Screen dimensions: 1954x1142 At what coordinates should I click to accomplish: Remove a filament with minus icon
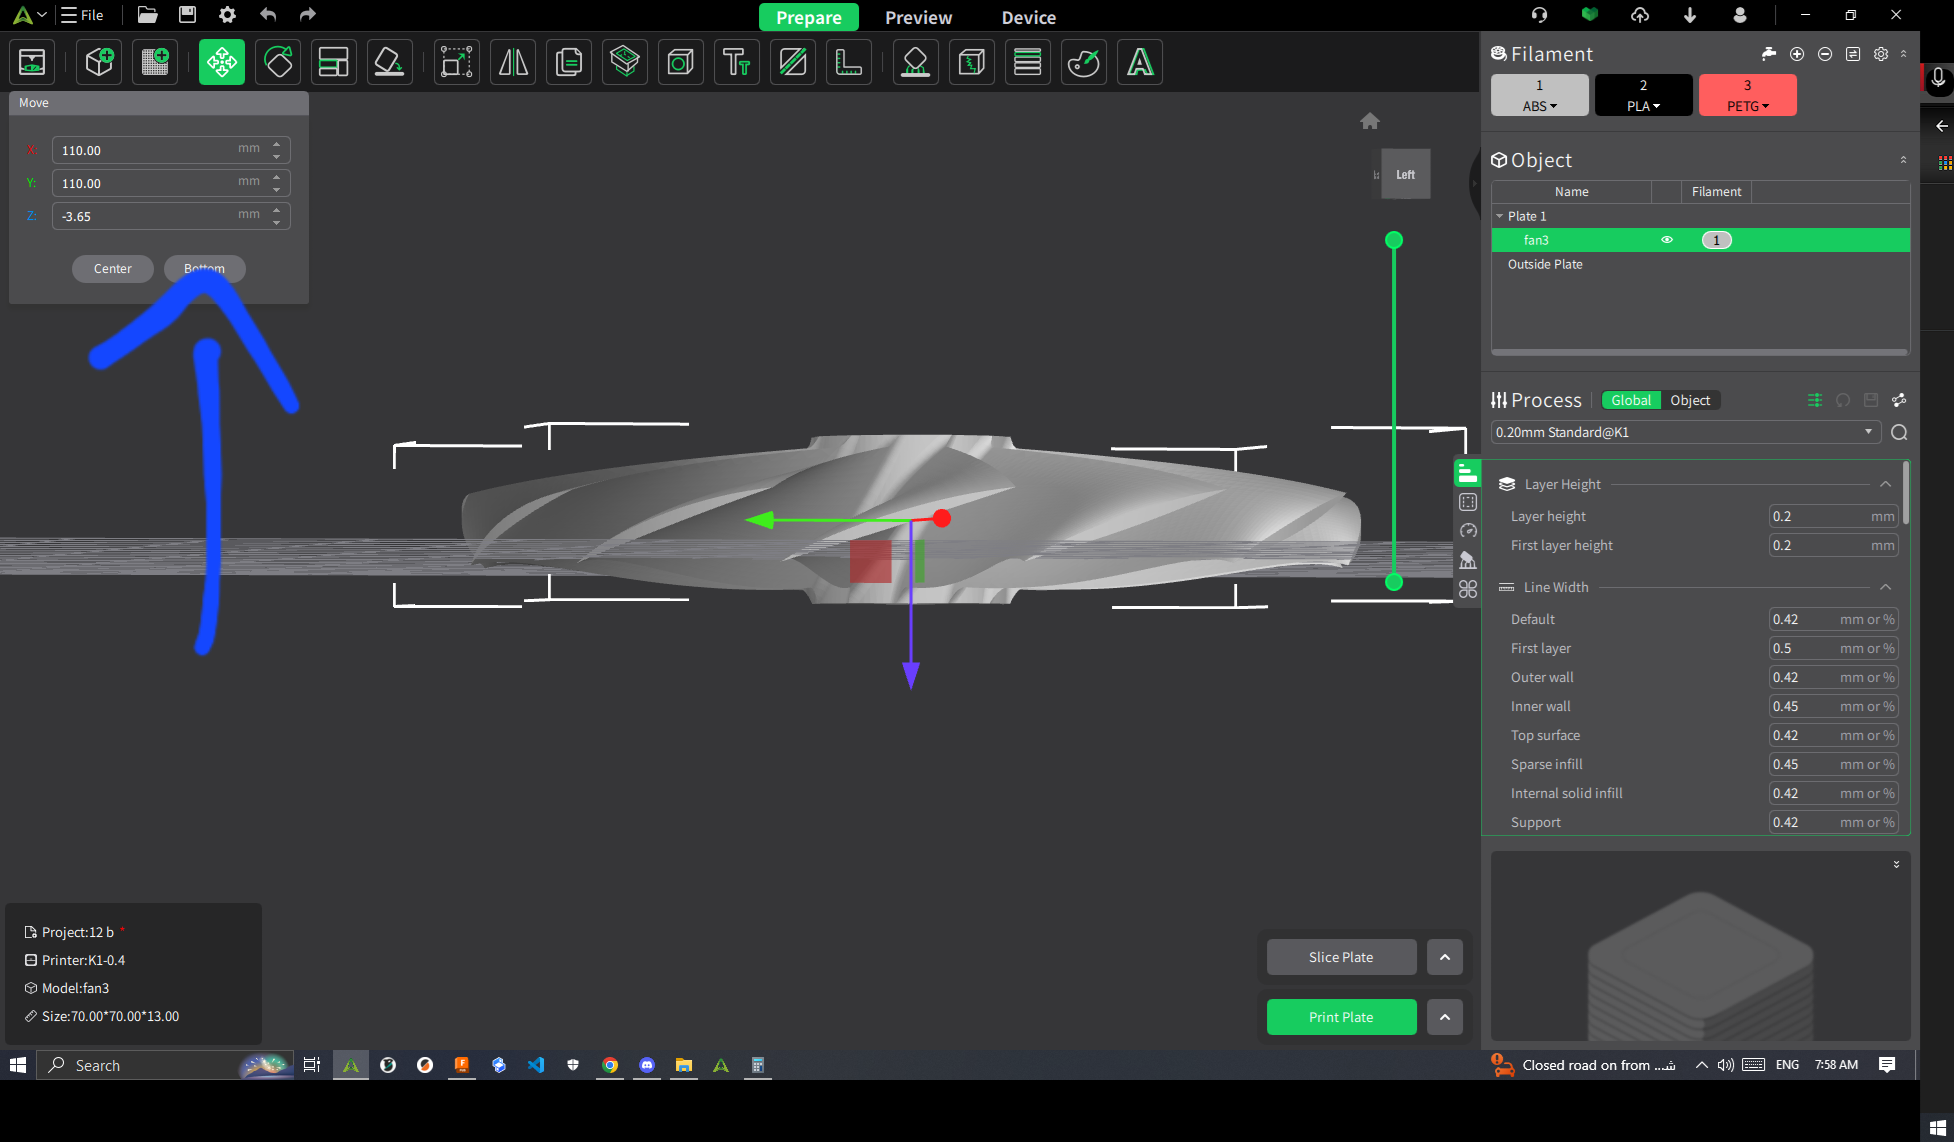click(1825, 54)
